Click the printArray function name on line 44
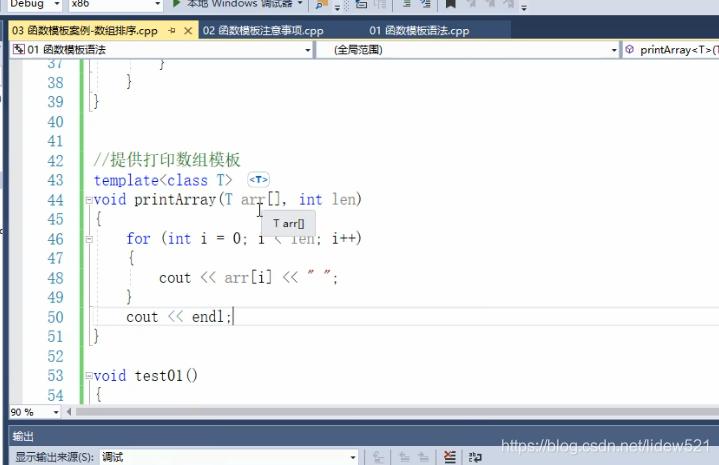This screenshot has height=465, width=719. pyautogui.click(x=175, y=199)
